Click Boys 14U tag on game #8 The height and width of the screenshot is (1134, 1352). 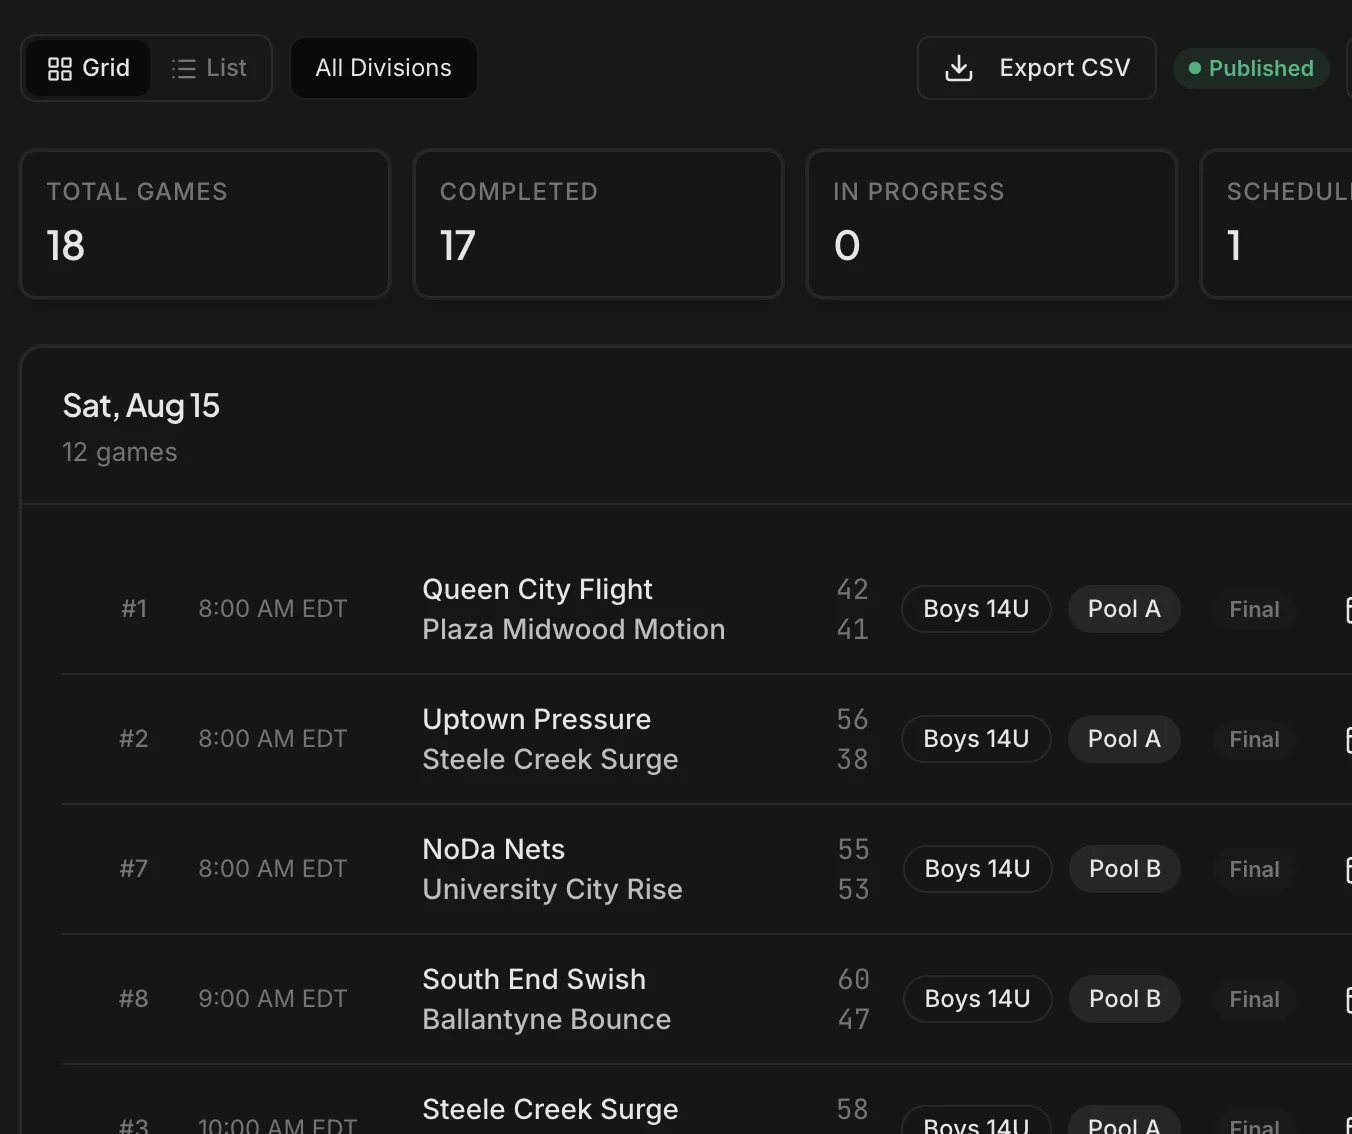[978, 999]
